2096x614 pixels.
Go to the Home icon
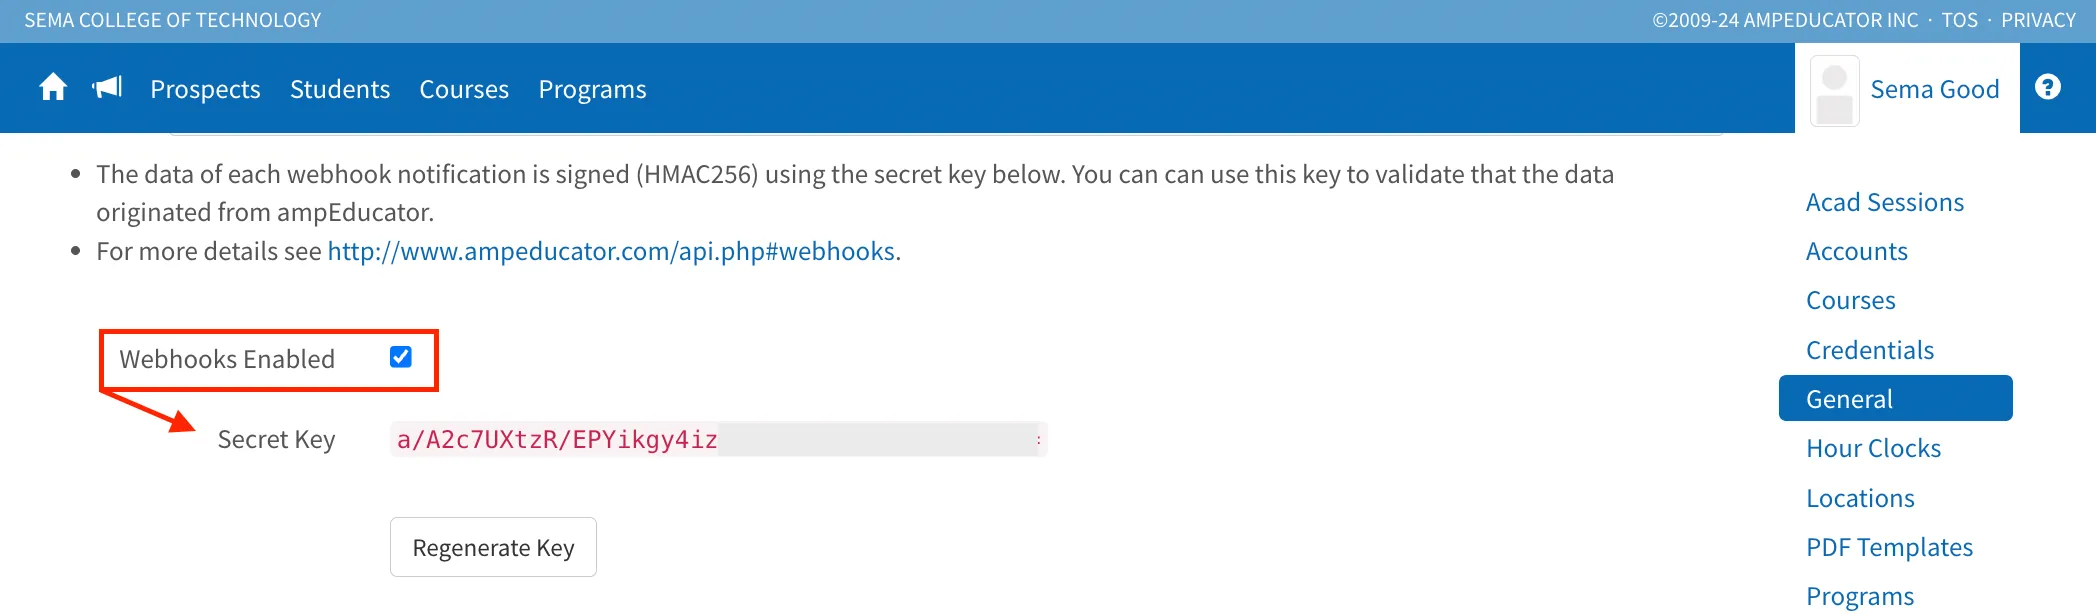pyautogui.click(x=53, y=88)
